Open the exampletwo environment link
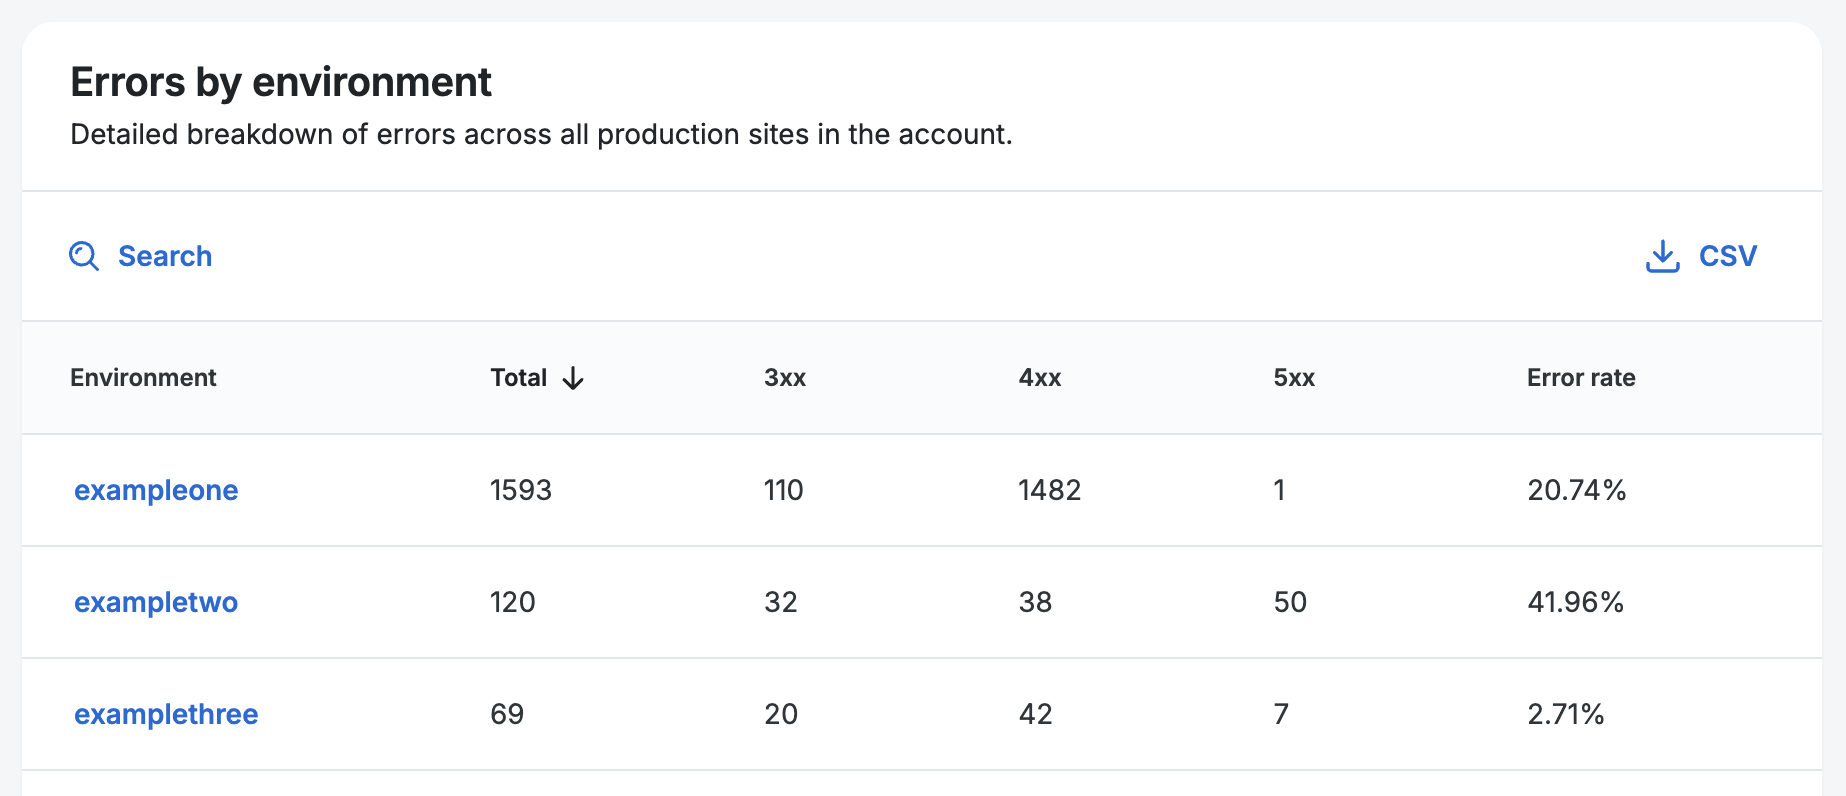Image resolution: width=1846 pixels, height=796 pixels. (156, 602)
